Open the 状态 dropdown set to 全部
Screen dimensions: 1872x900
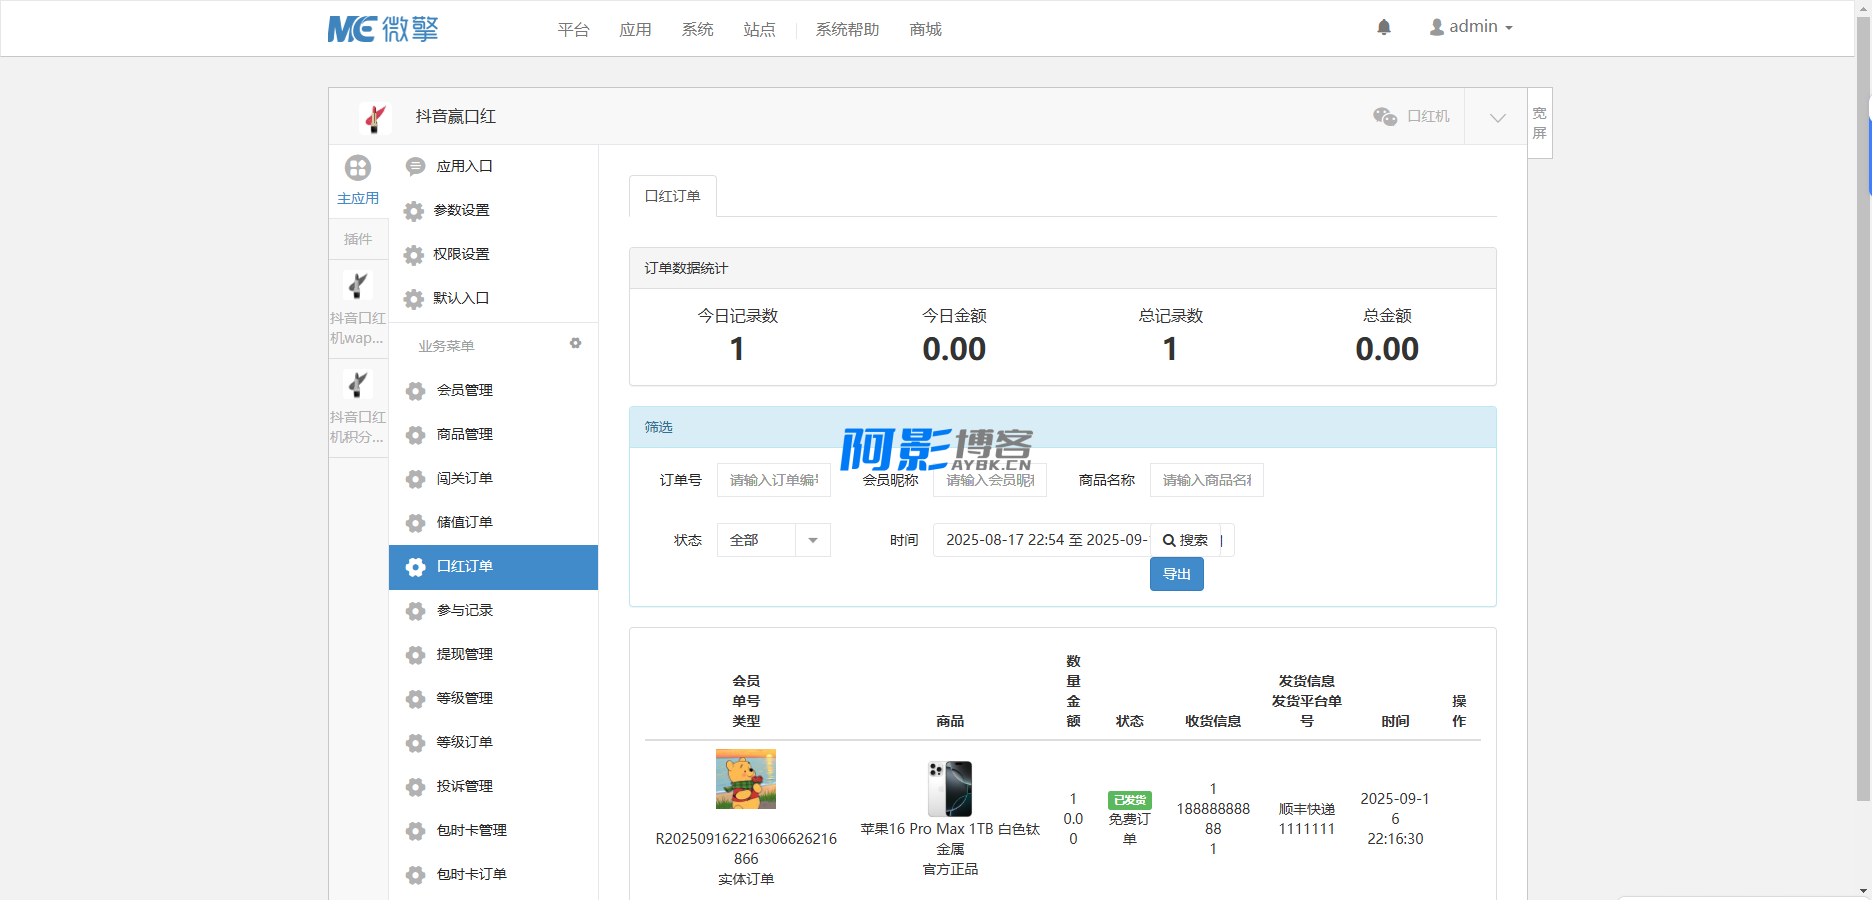[x=773, y=540]
